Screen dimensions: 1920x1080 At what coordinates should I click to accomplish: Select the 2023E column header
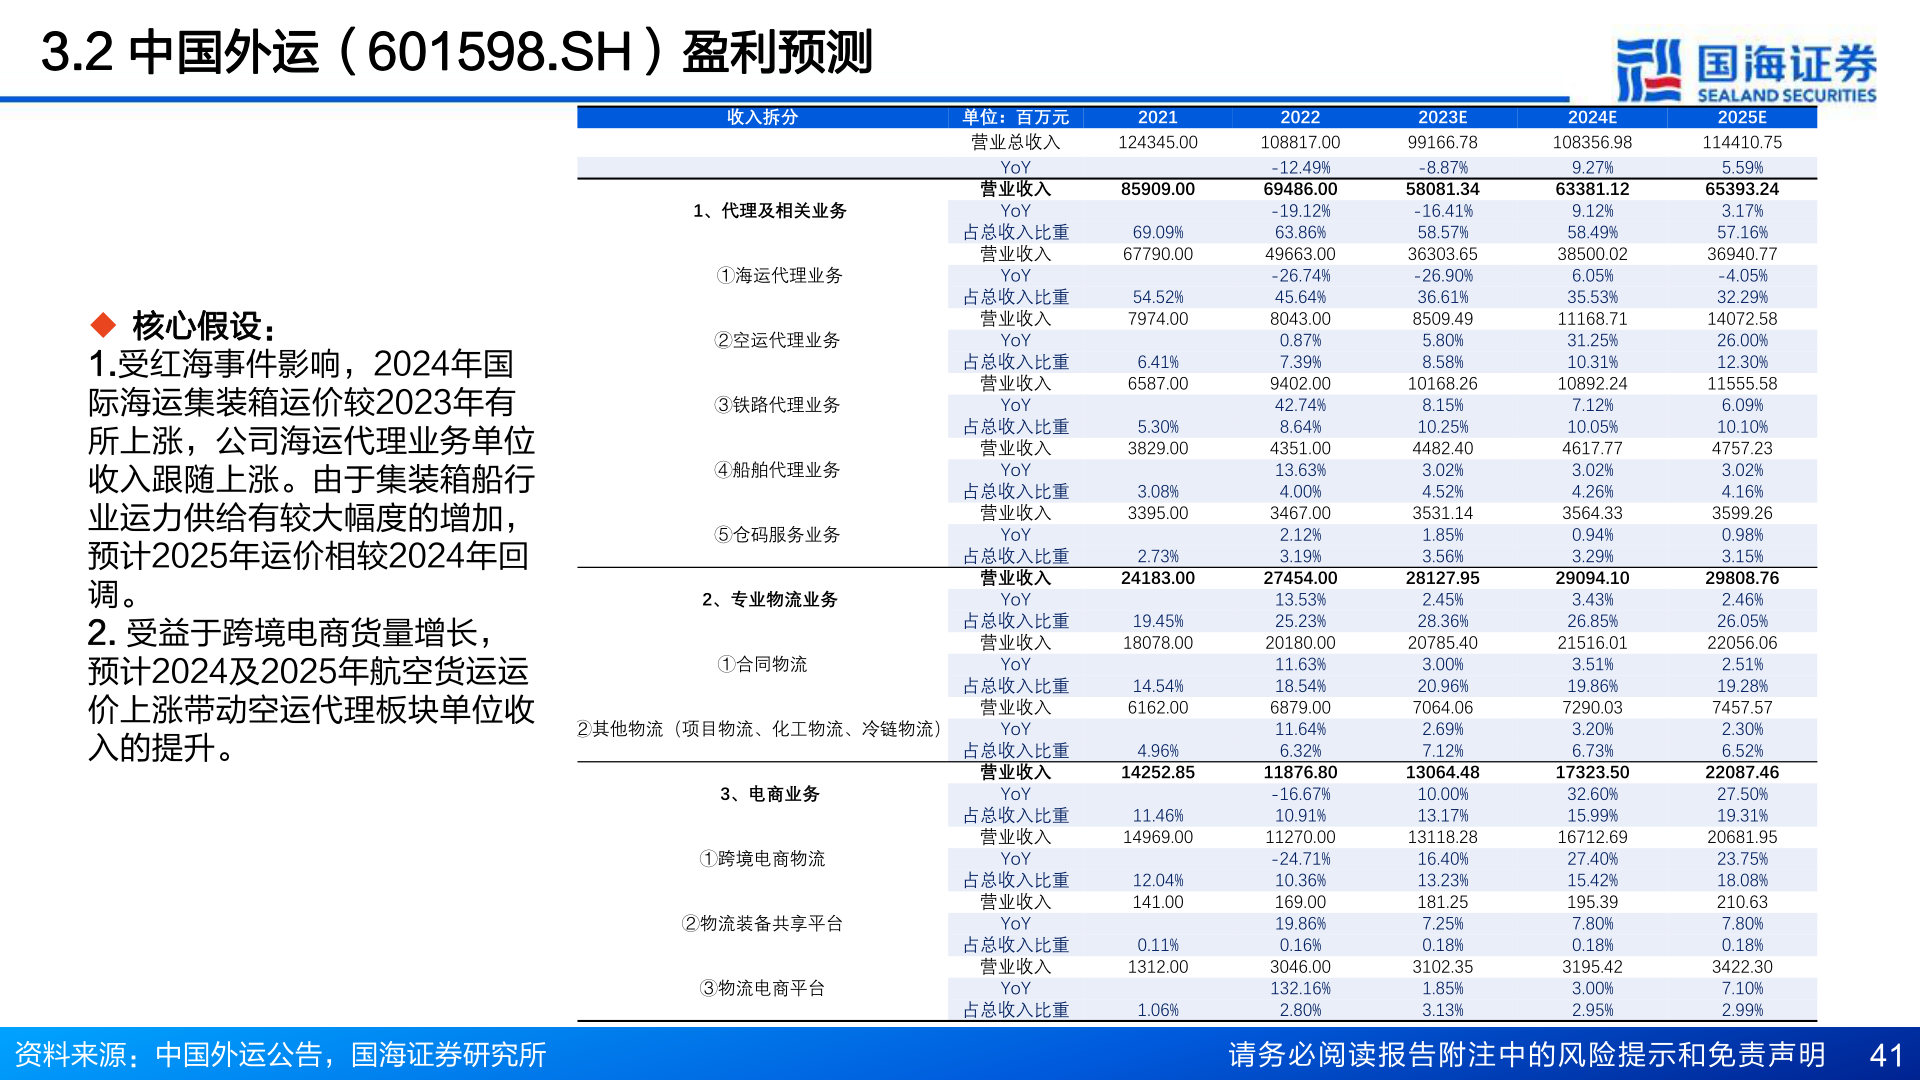1442,117
